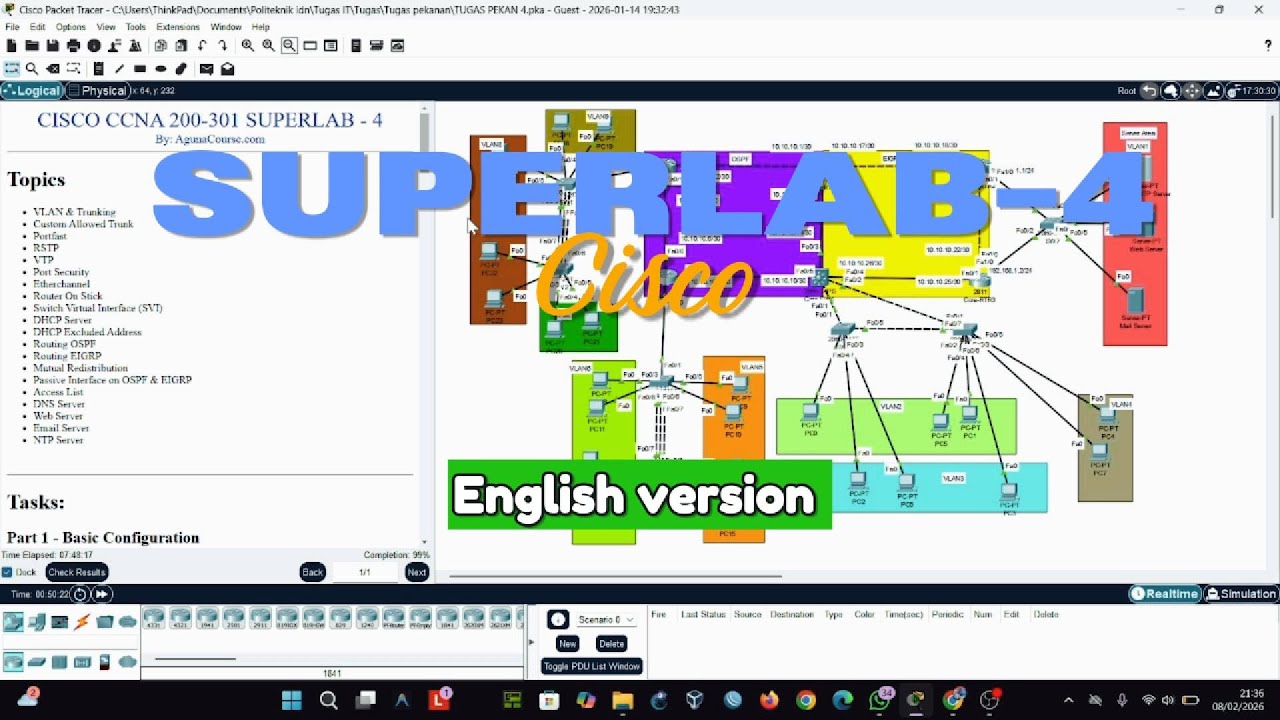Switch to Realtime mode

(x=1165, y=594)
